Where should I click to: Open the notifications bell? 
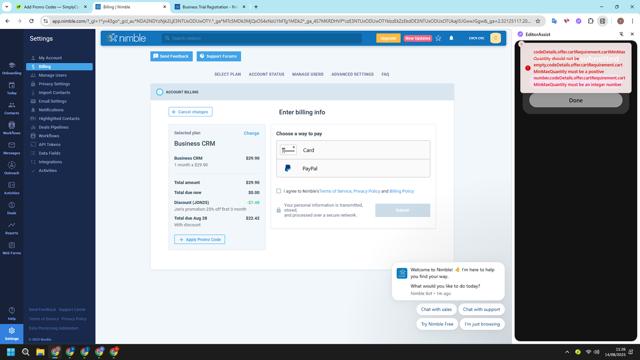[451, 38]
